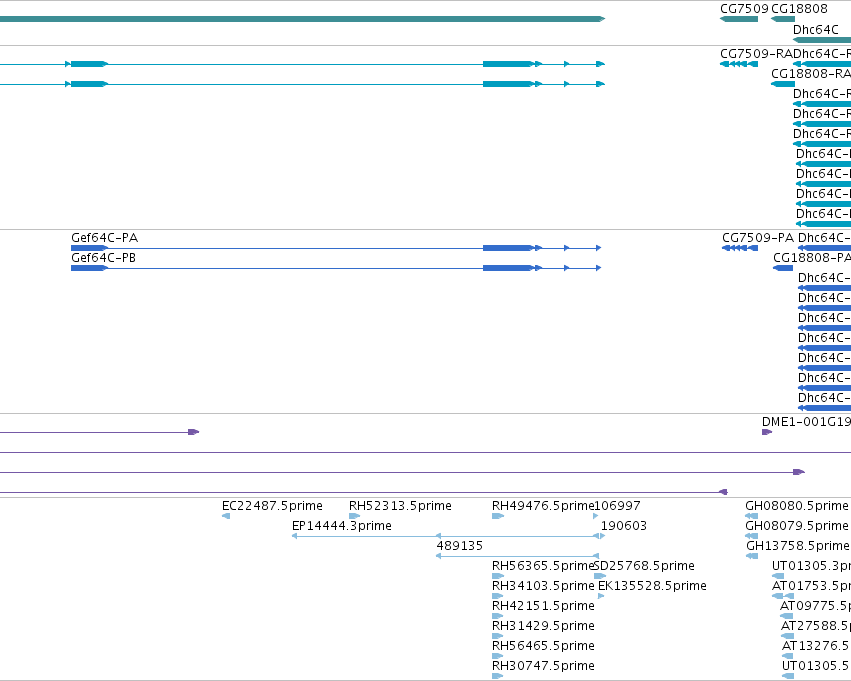This screenshot has width=851, height=681.
Task: Click the Dhc64C gene label in top track
Action: [816, 30]
